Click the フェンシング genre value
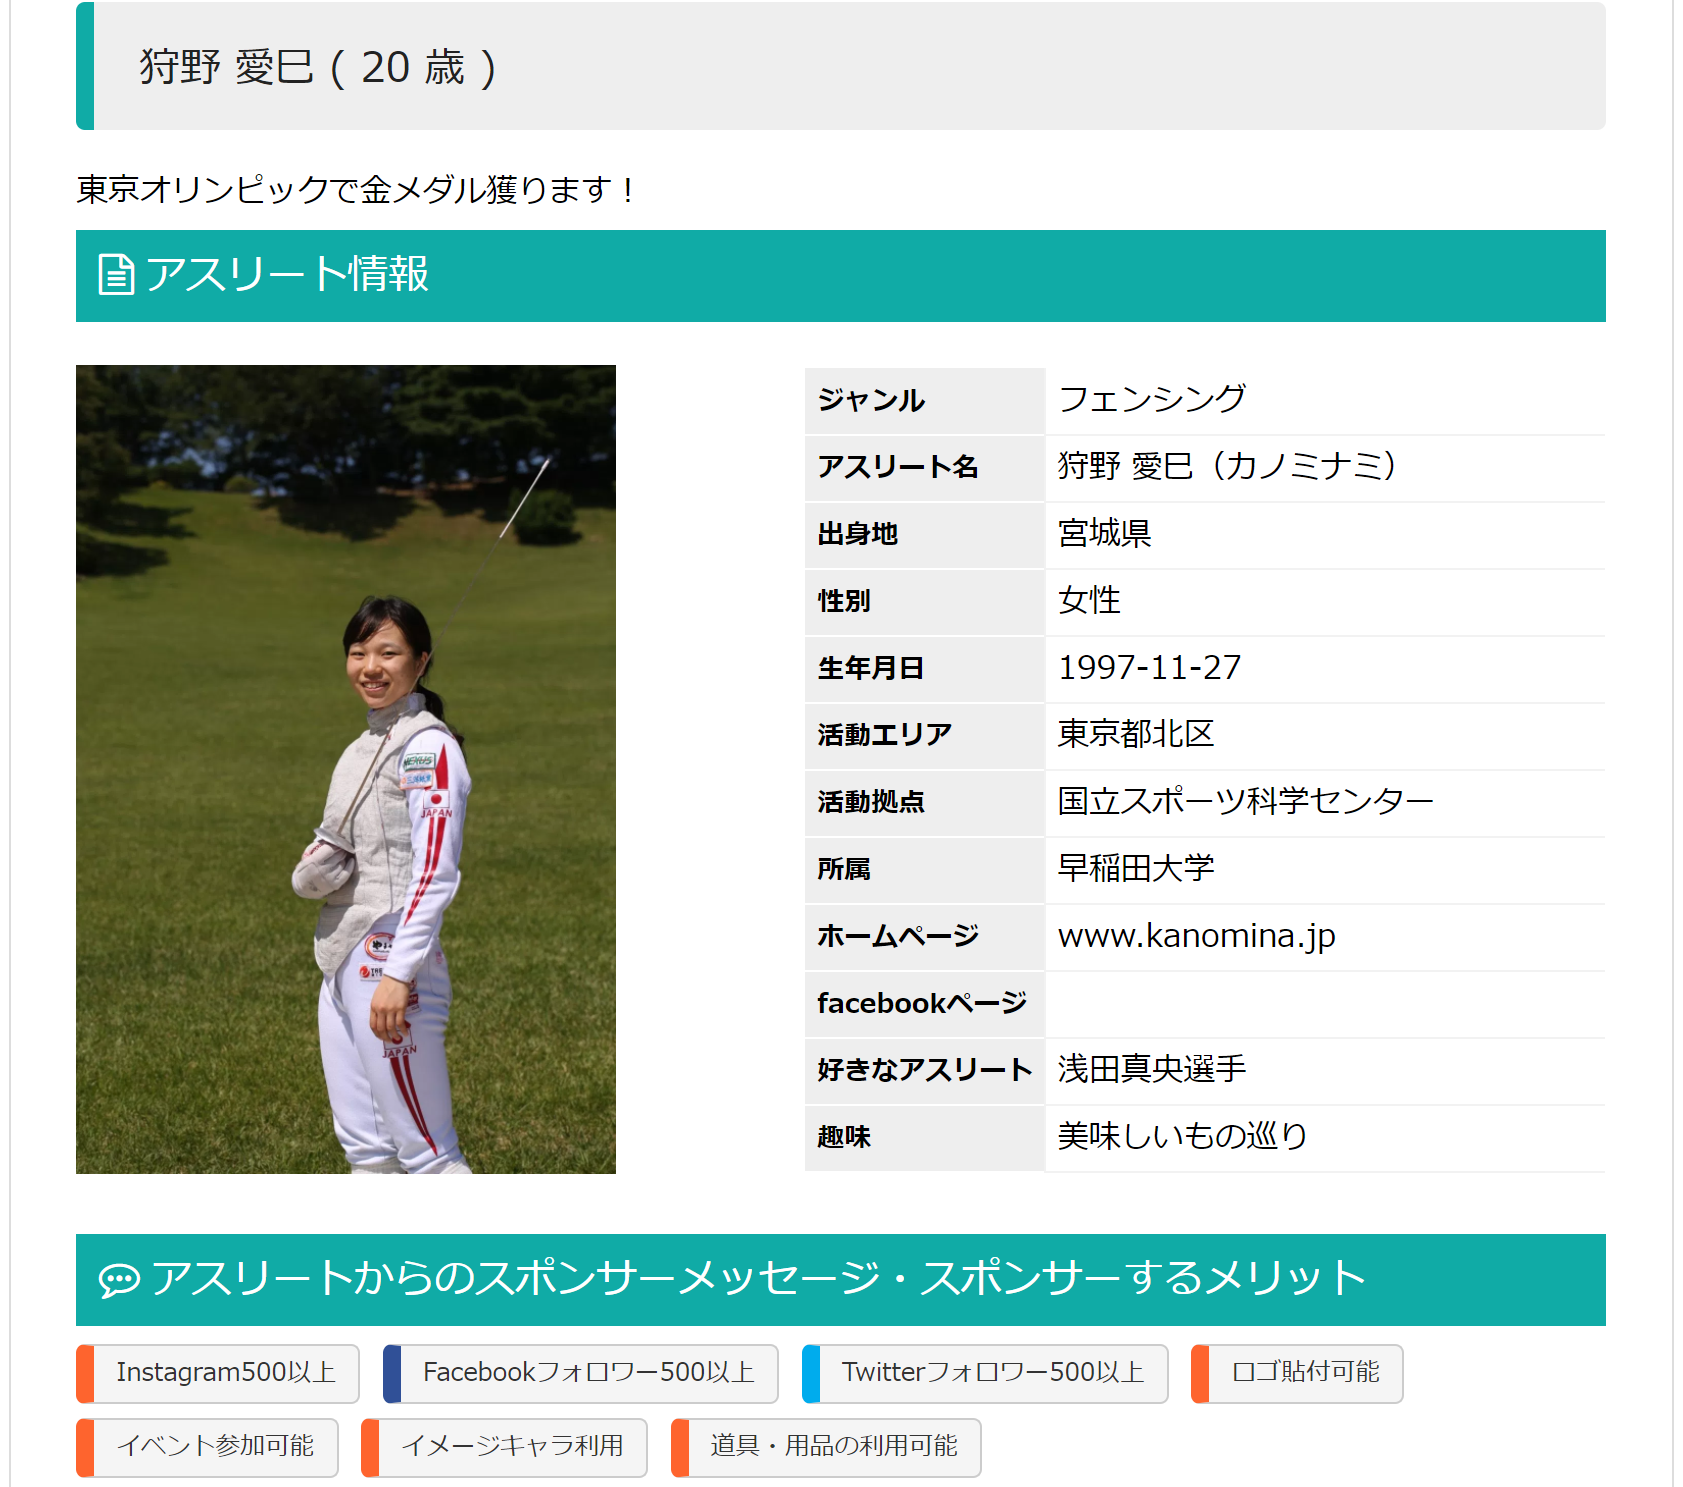 (x=1152, y=399)
